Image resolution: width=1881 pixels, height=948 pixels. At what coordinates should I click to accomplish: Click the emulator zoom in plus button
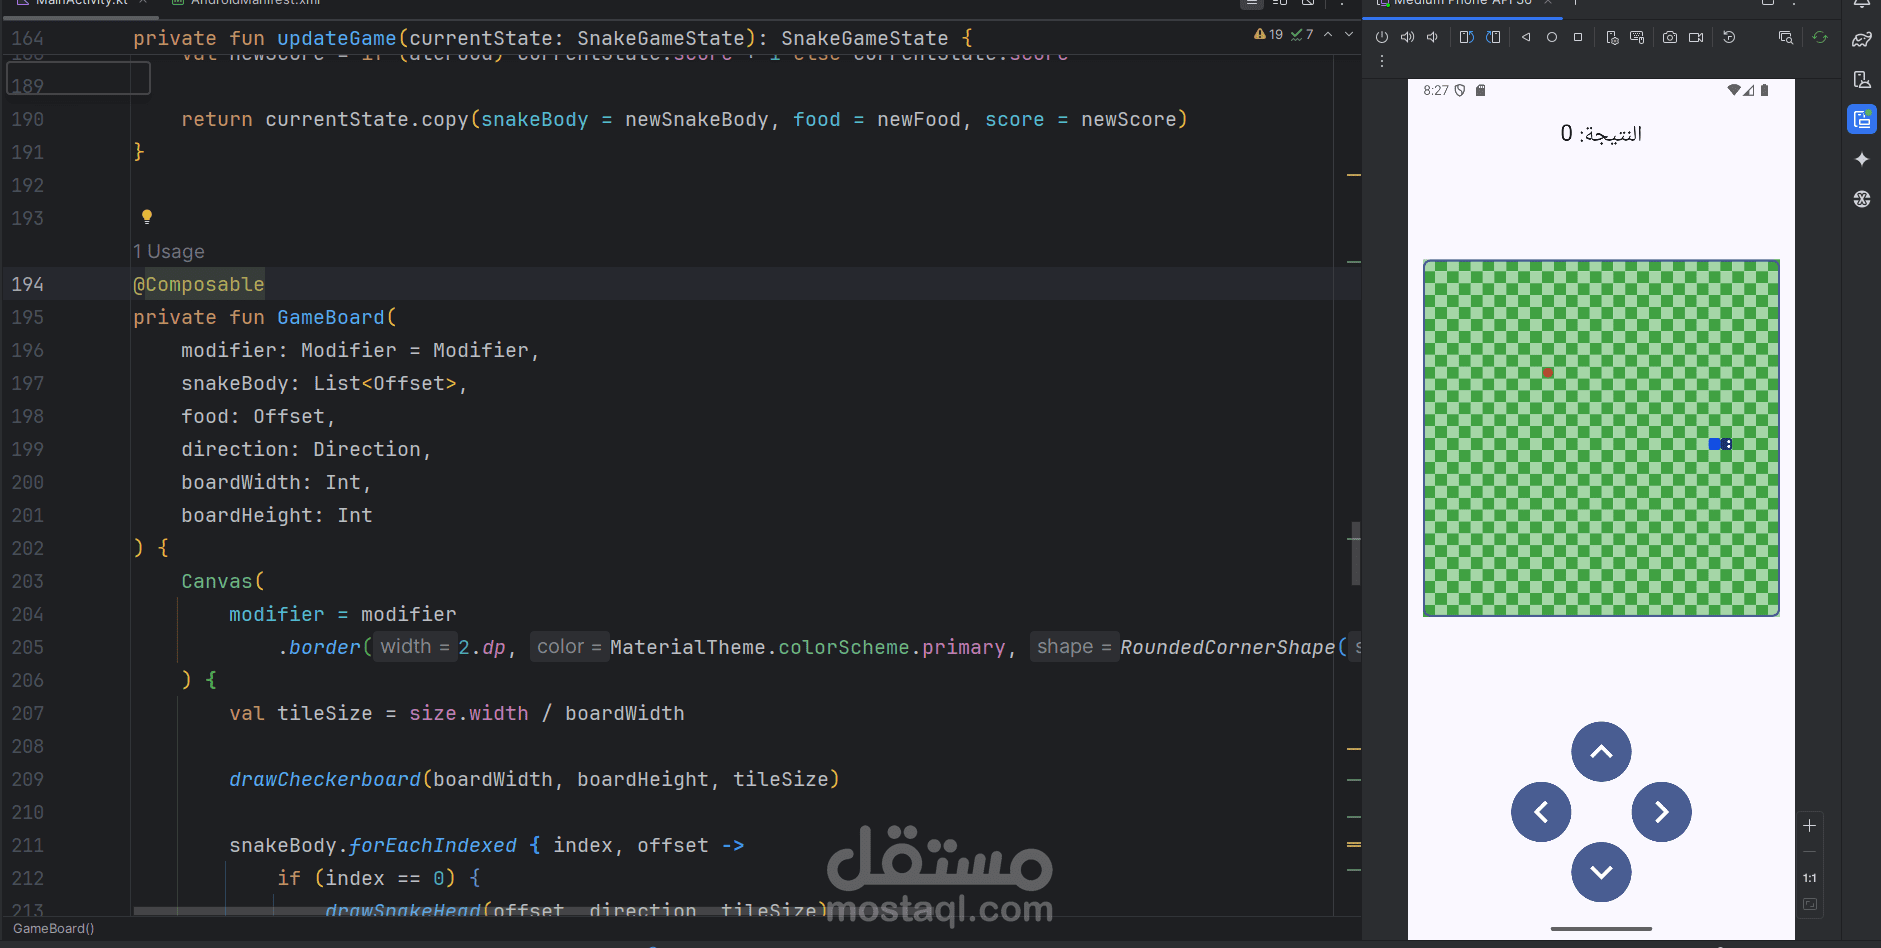1809,825
